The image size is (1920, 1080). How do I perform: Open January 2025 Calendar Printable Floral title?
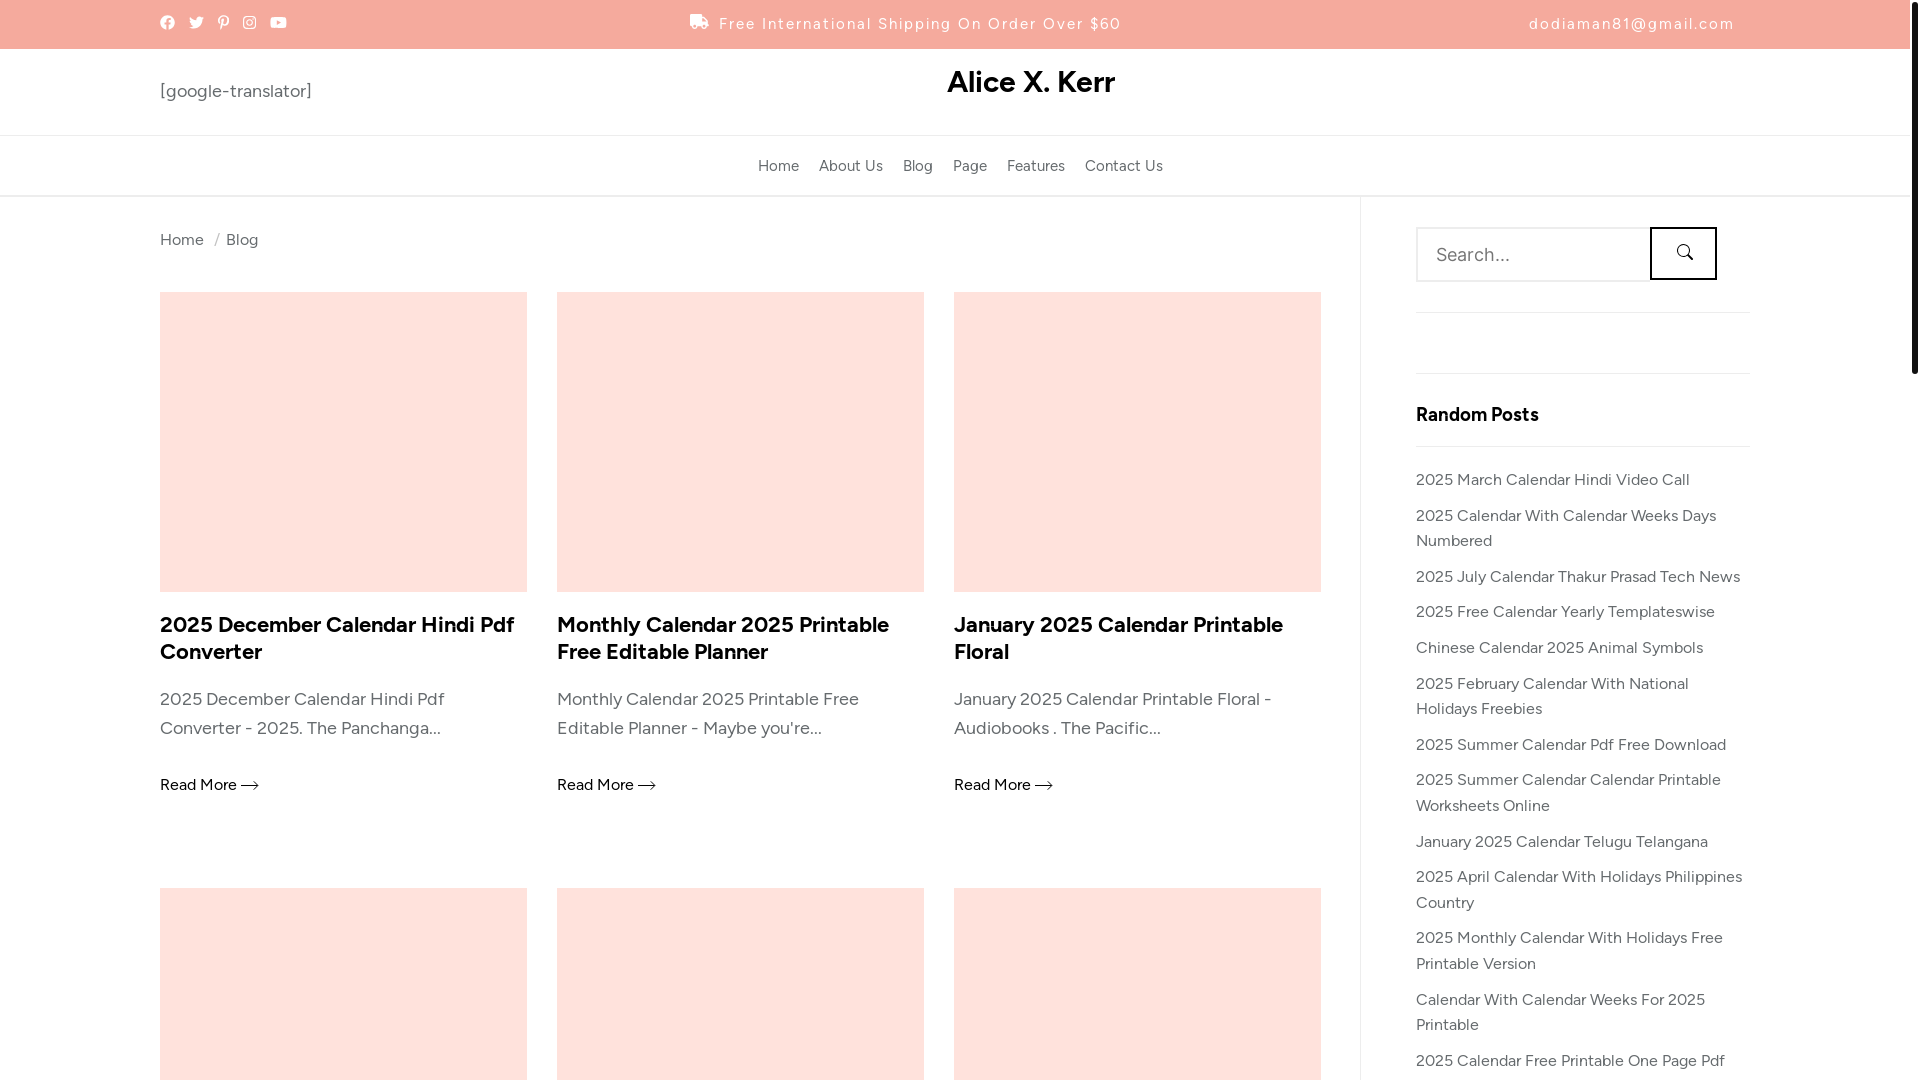click(1118, 638)
